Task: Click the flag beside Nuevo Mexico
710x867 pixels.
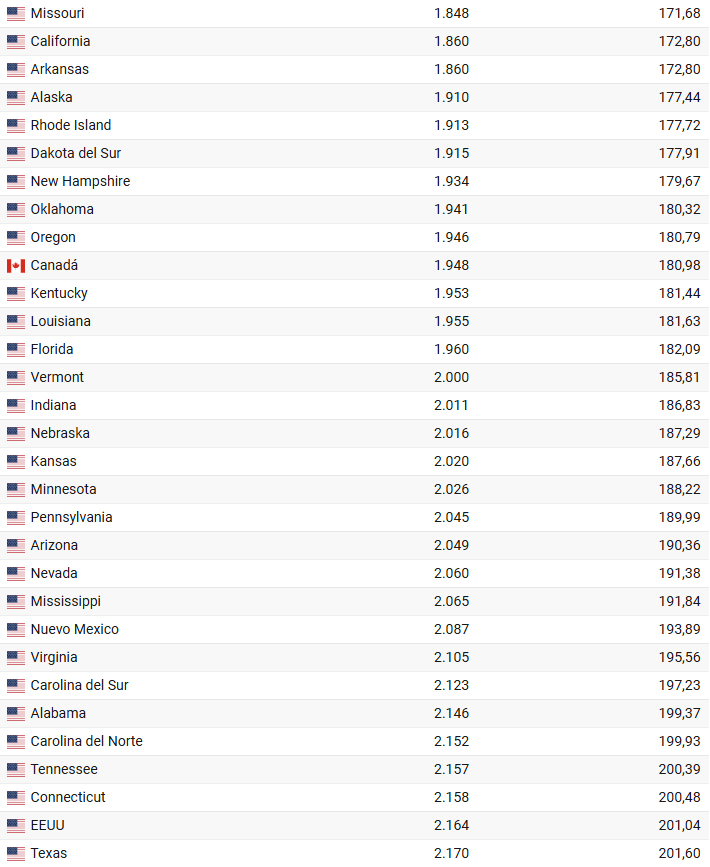Action: 15,630
